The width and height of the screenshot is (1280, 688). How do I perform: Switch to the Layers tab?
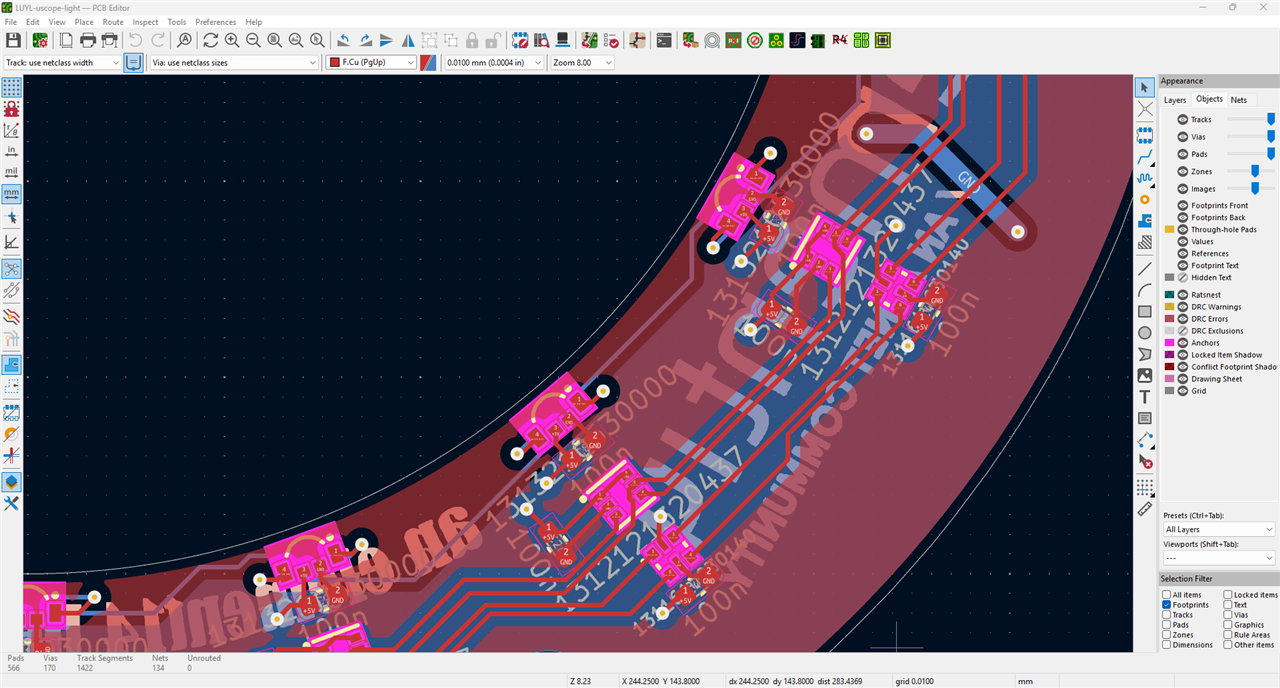1175,100
